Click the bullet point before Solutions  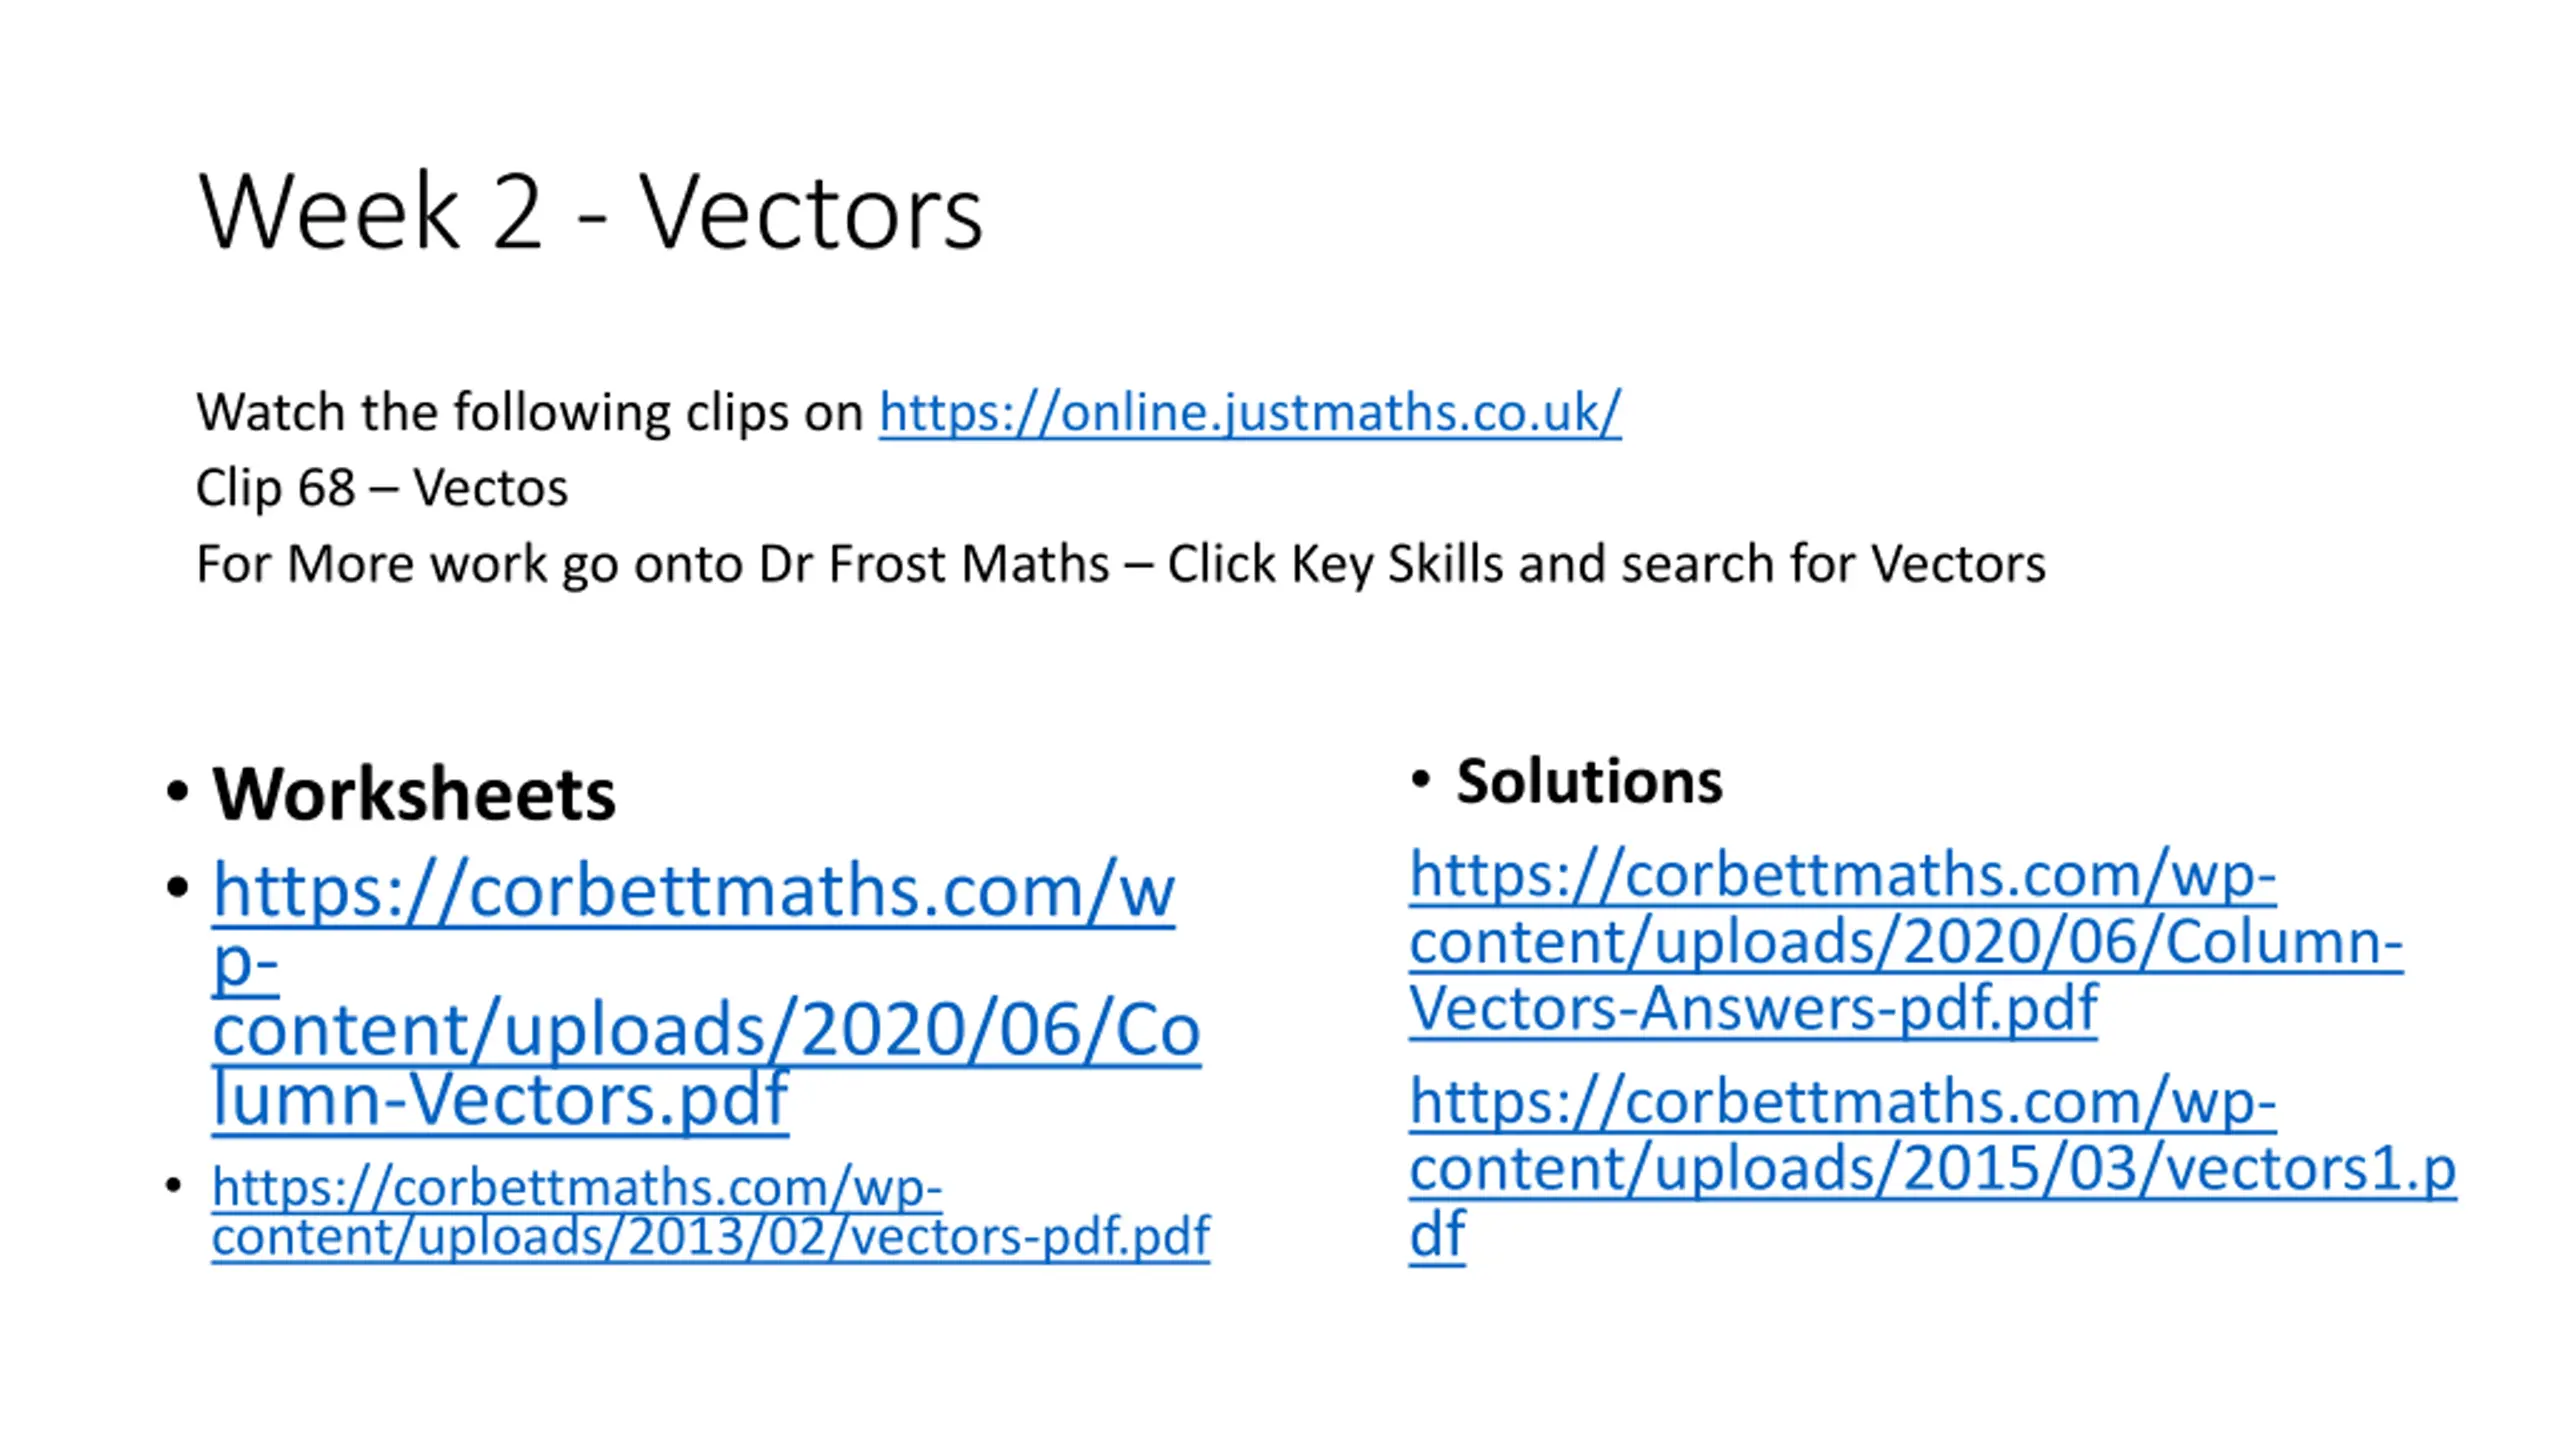tap(1420, 779)
